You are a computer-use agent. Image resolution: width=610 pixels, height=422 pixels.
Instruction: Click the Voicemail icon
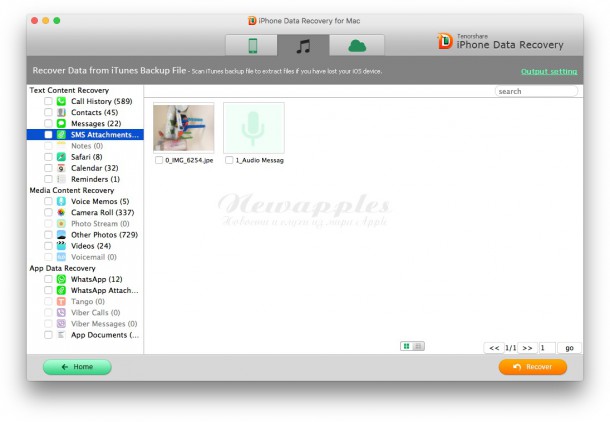coord(61,257)
